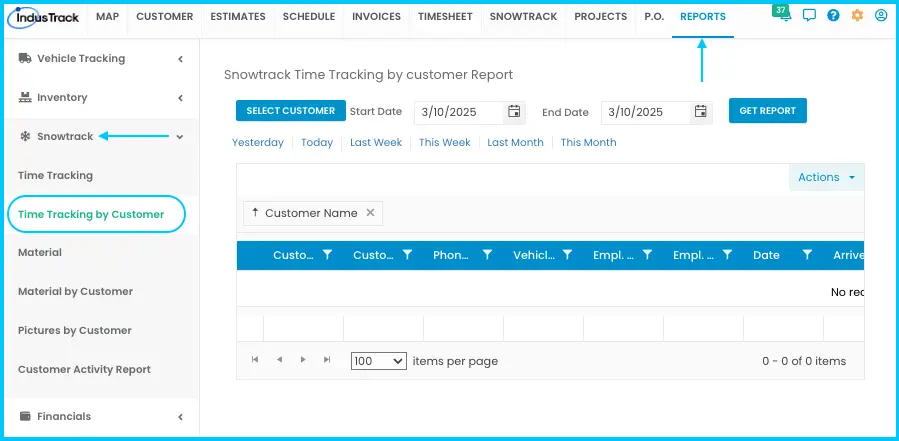
Task: Click the SELECT CUSTOMER button
Action: (x=291, y=111)
